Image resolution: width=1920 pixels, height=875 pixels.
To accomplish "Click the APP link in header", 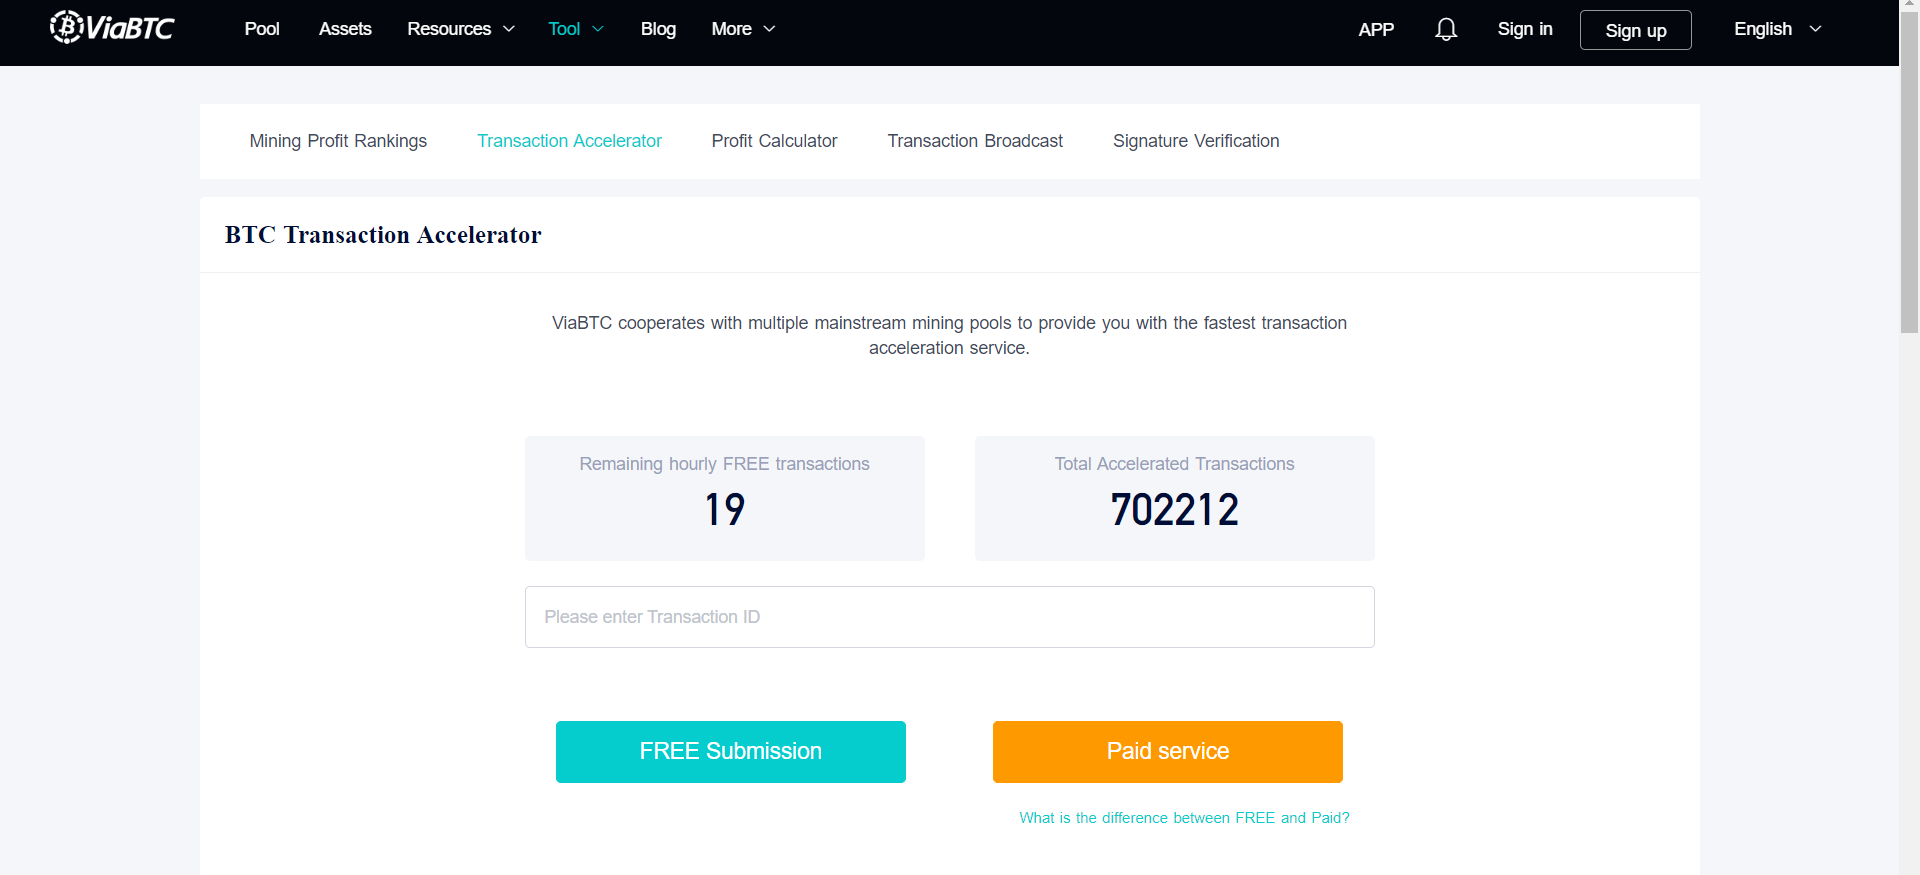I will click(1376, 29).
